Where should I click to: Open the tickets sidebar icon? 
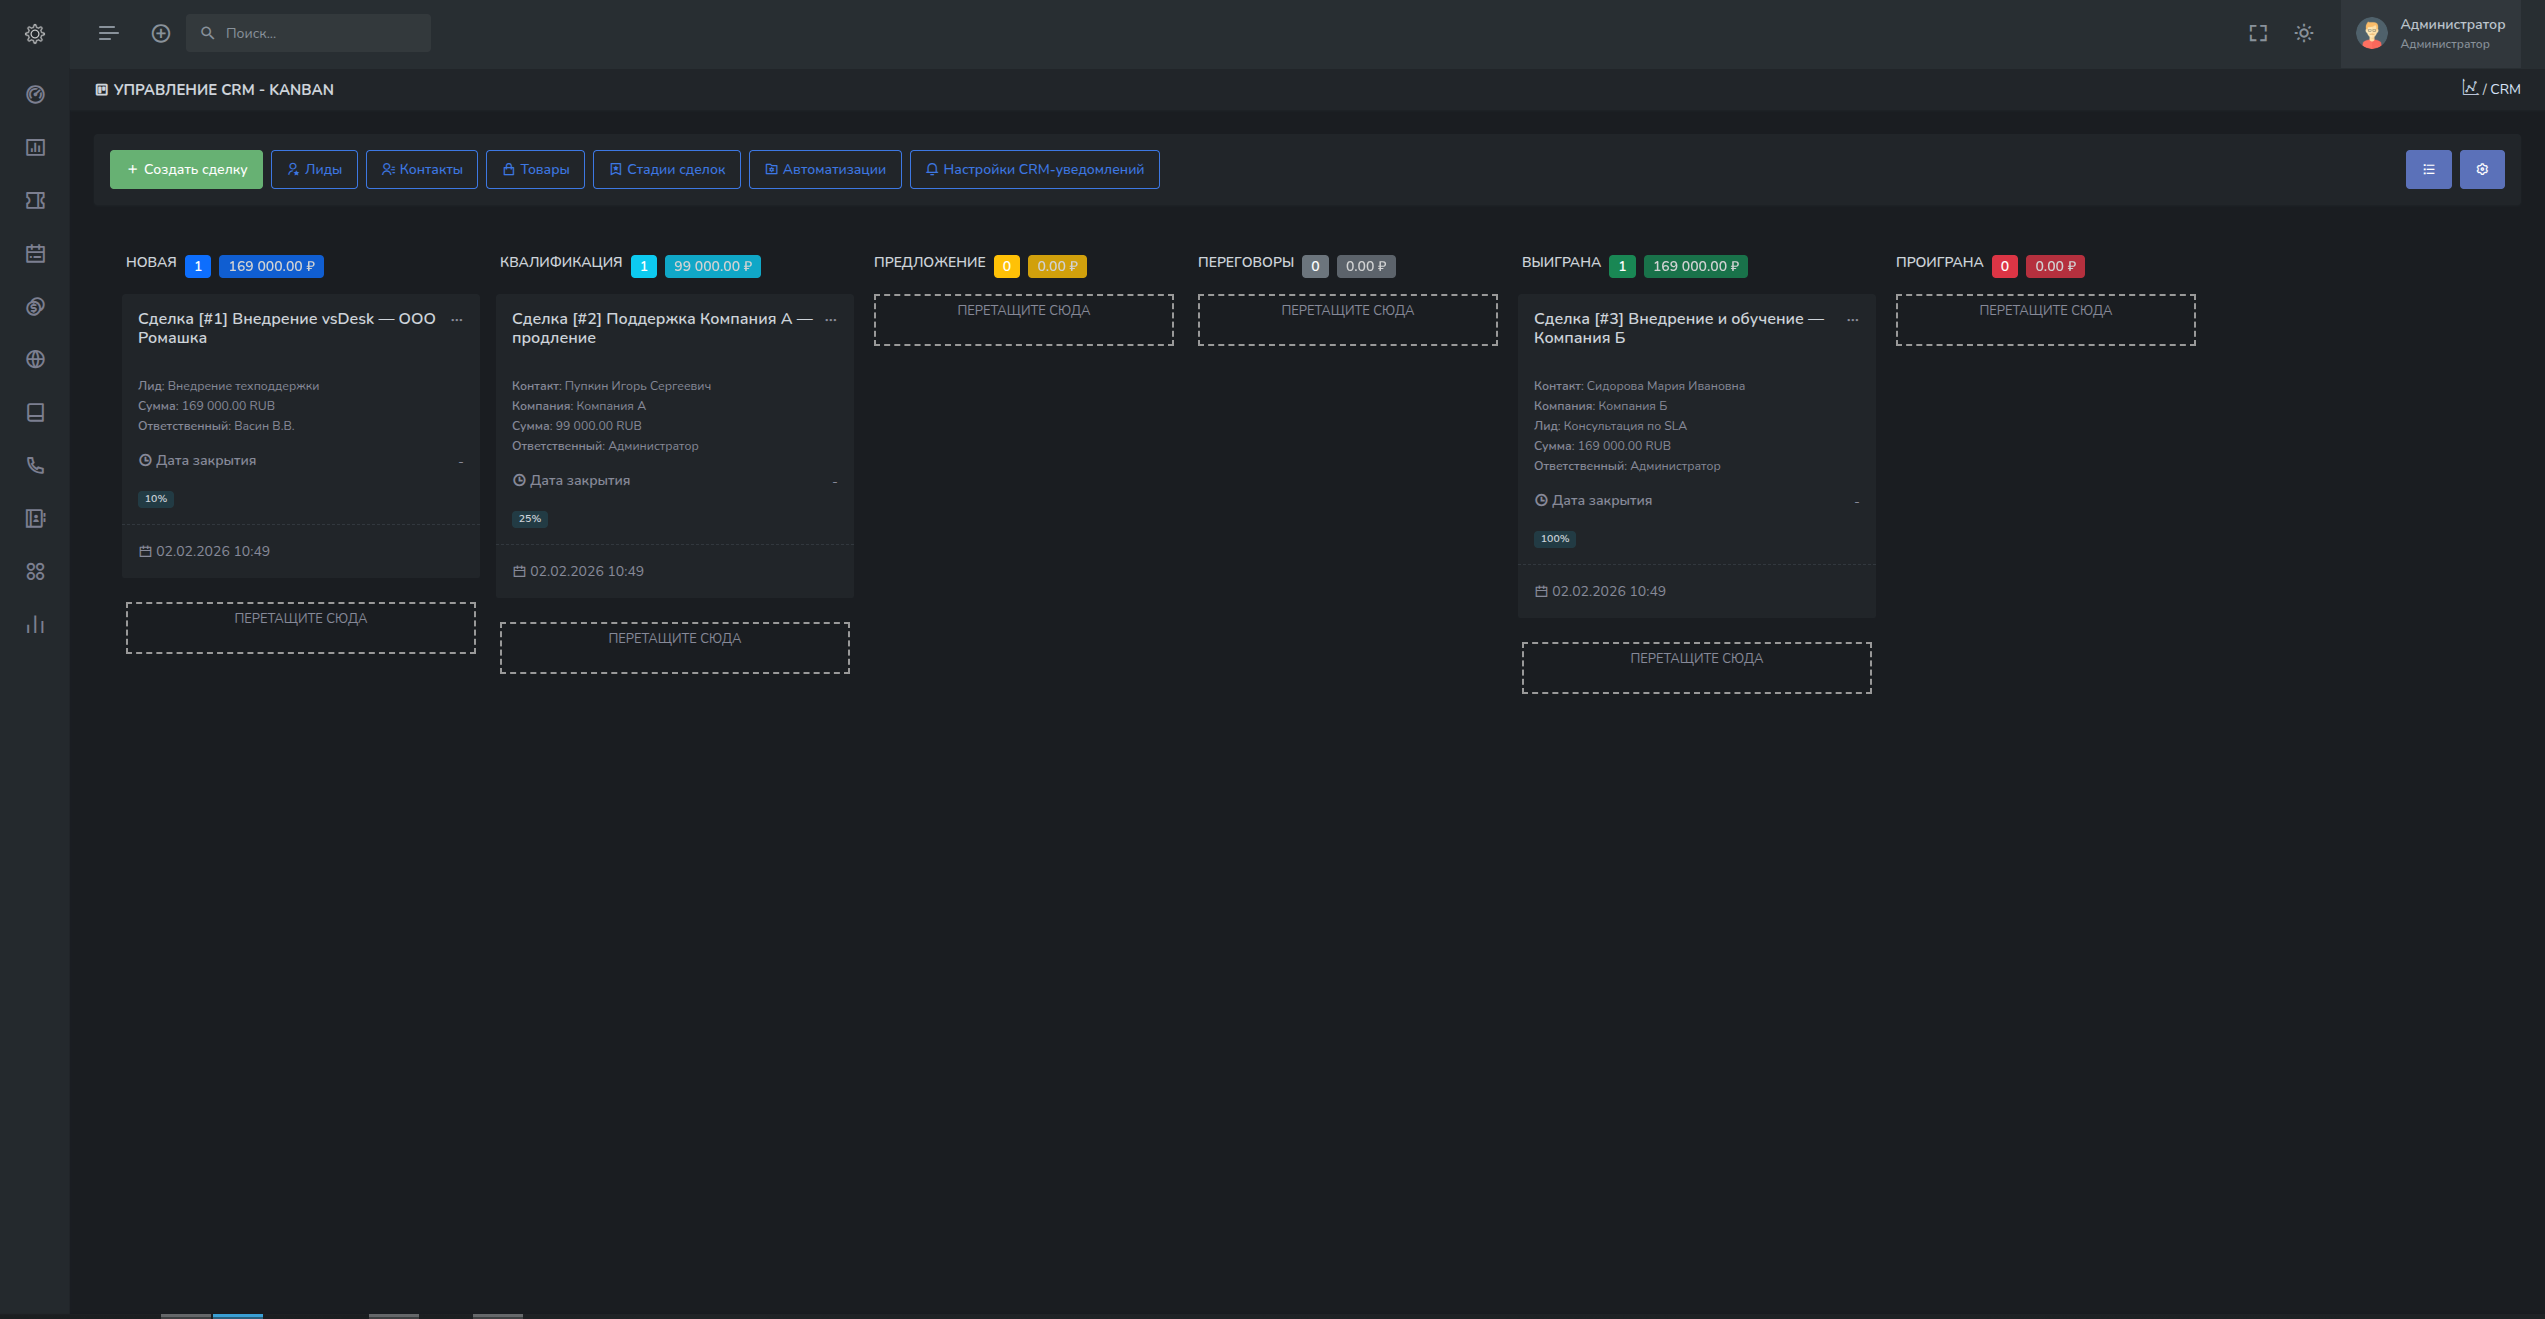coord(35,201)
